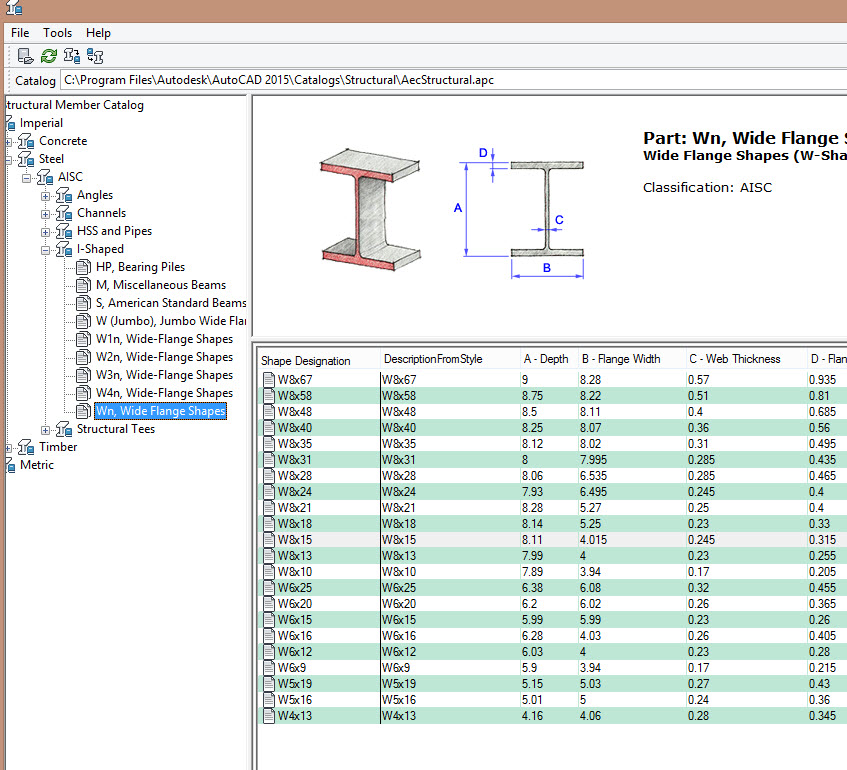Click the document icon on the W8x67 table row

(x=267, y=380)
